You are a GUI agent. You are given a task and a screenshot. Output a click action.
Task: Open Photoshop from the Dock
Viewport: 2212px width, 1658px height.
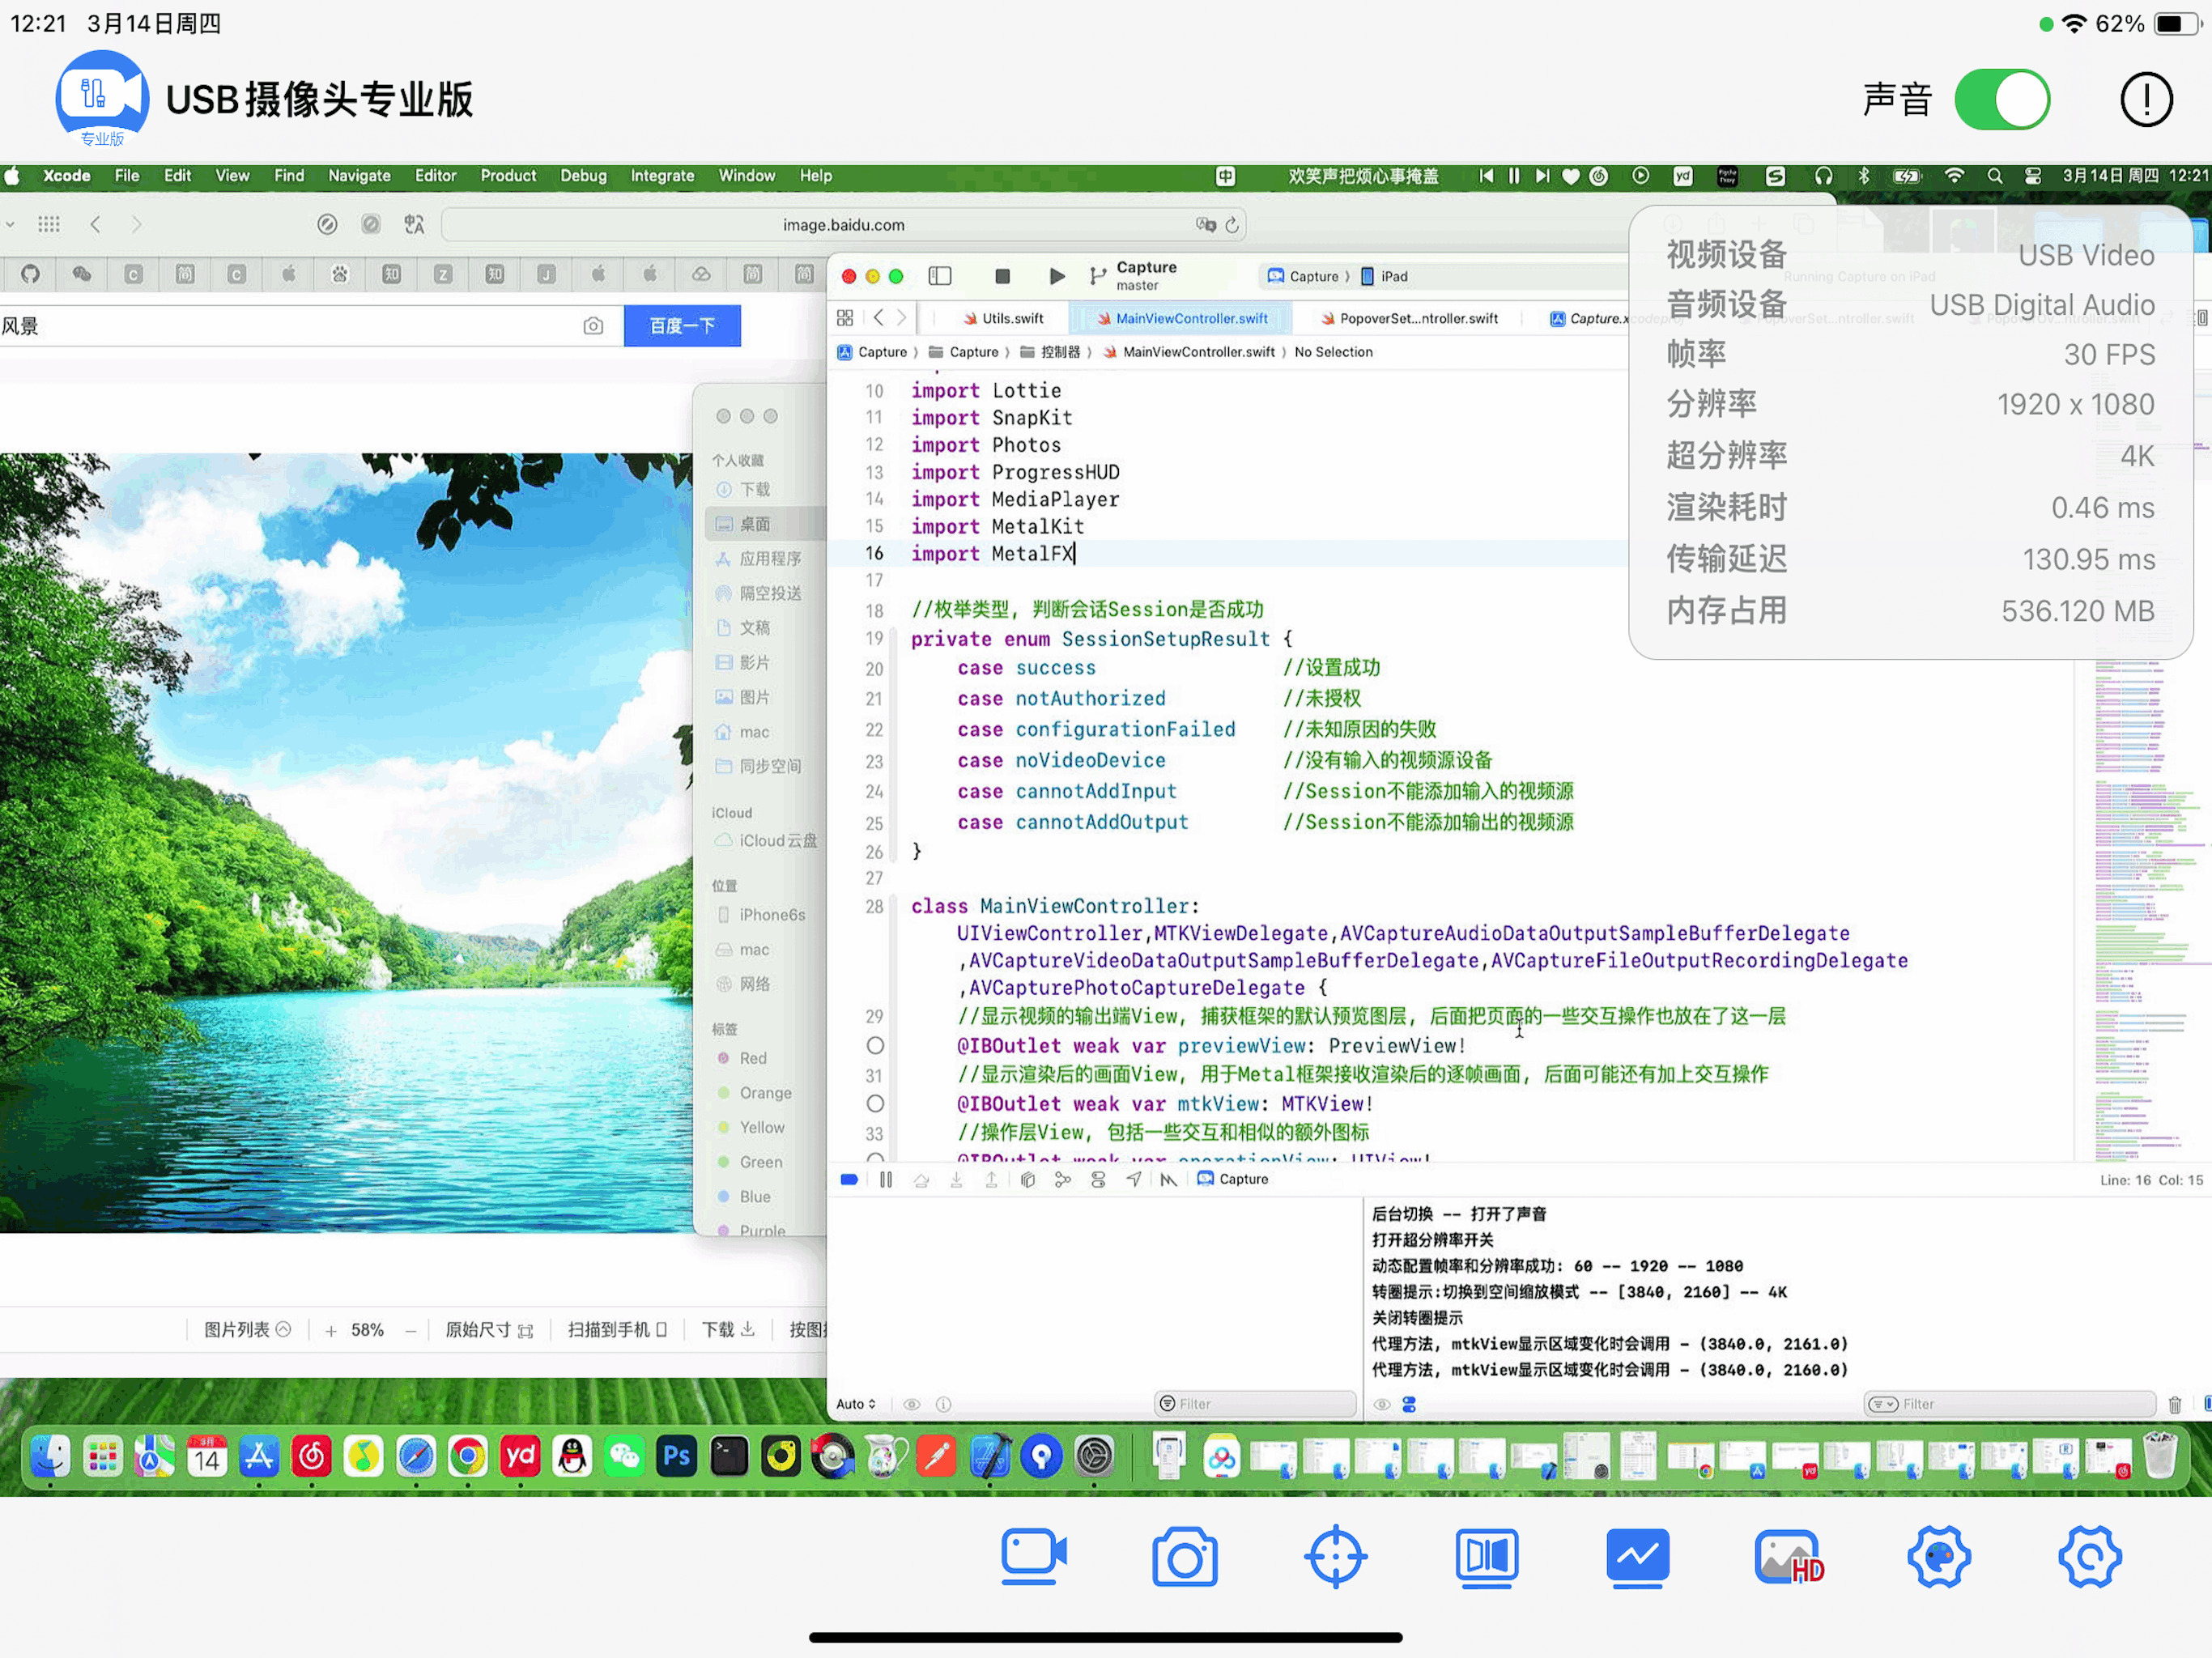point(676,1456)
